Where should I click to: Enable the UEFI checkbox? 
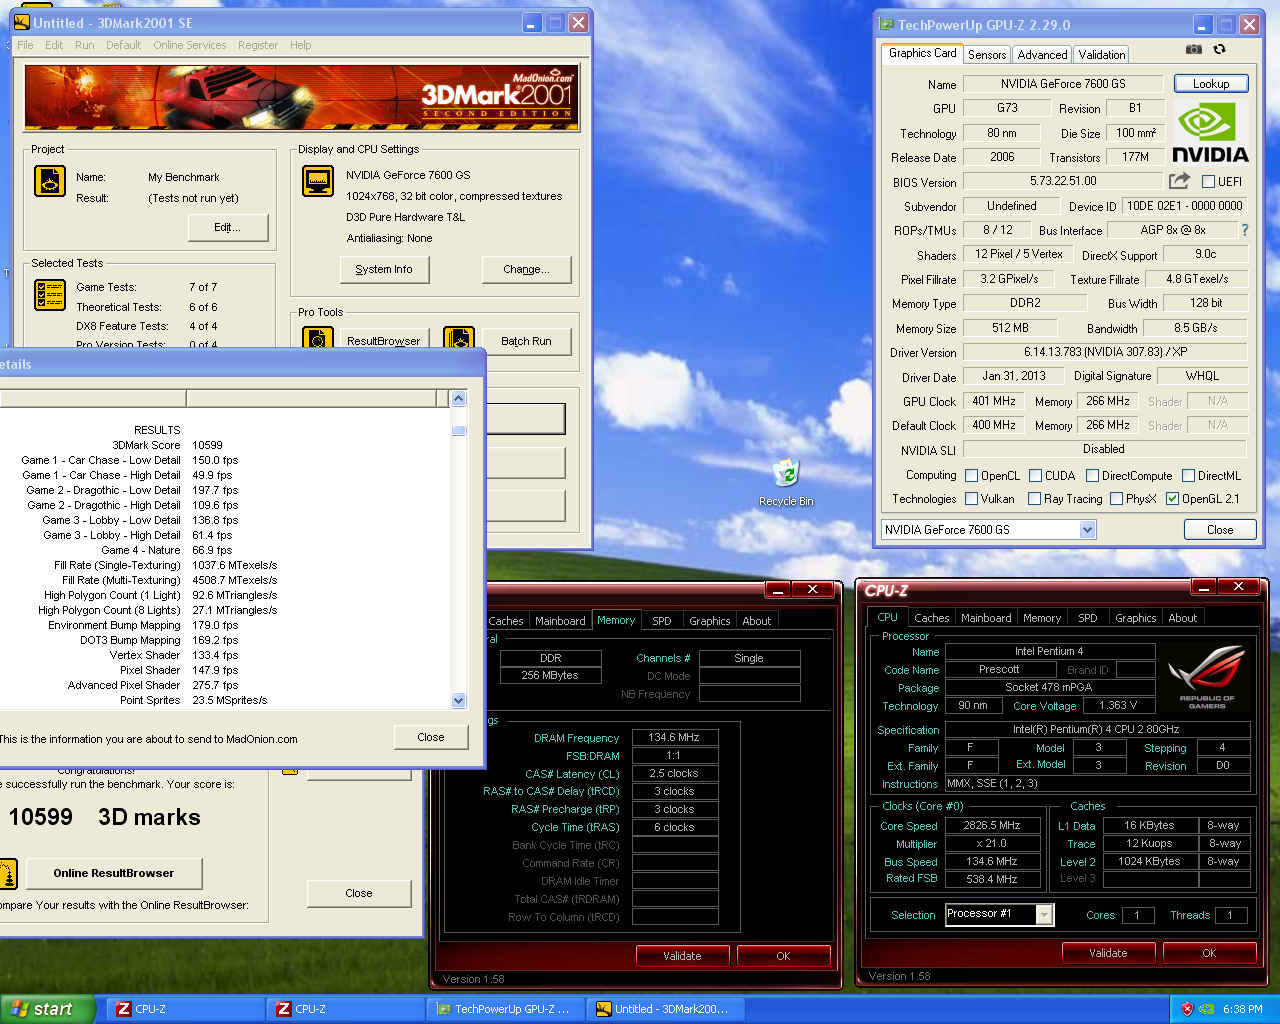[x=1208, y=182]
